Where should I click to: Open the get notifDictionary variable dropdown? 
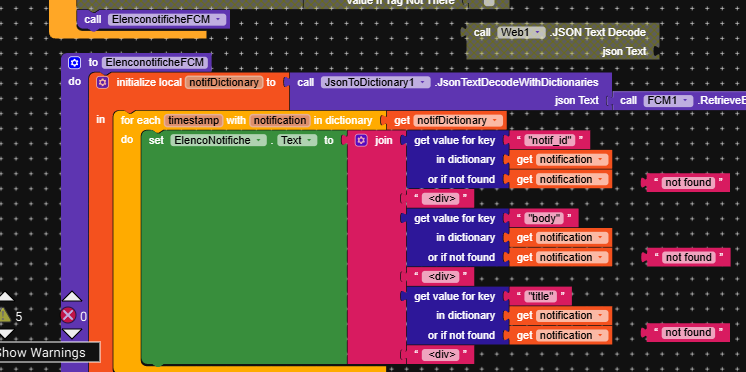(458, 120)
